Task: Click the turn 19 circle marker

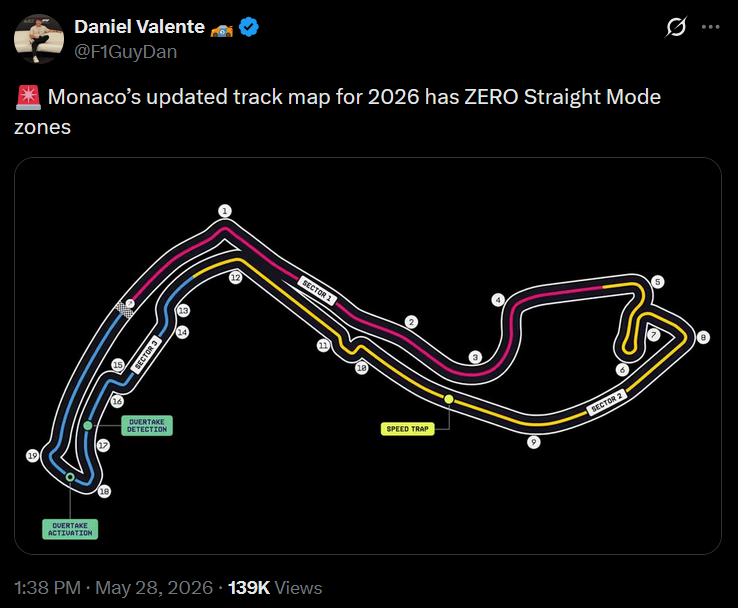Action: click(x=32, y=456)
